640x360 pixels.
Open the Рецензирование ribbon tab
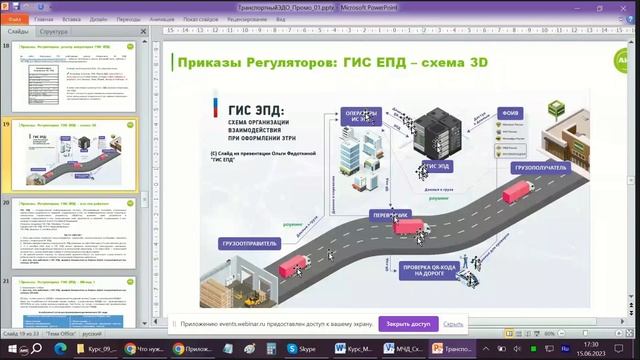point(247,19)
